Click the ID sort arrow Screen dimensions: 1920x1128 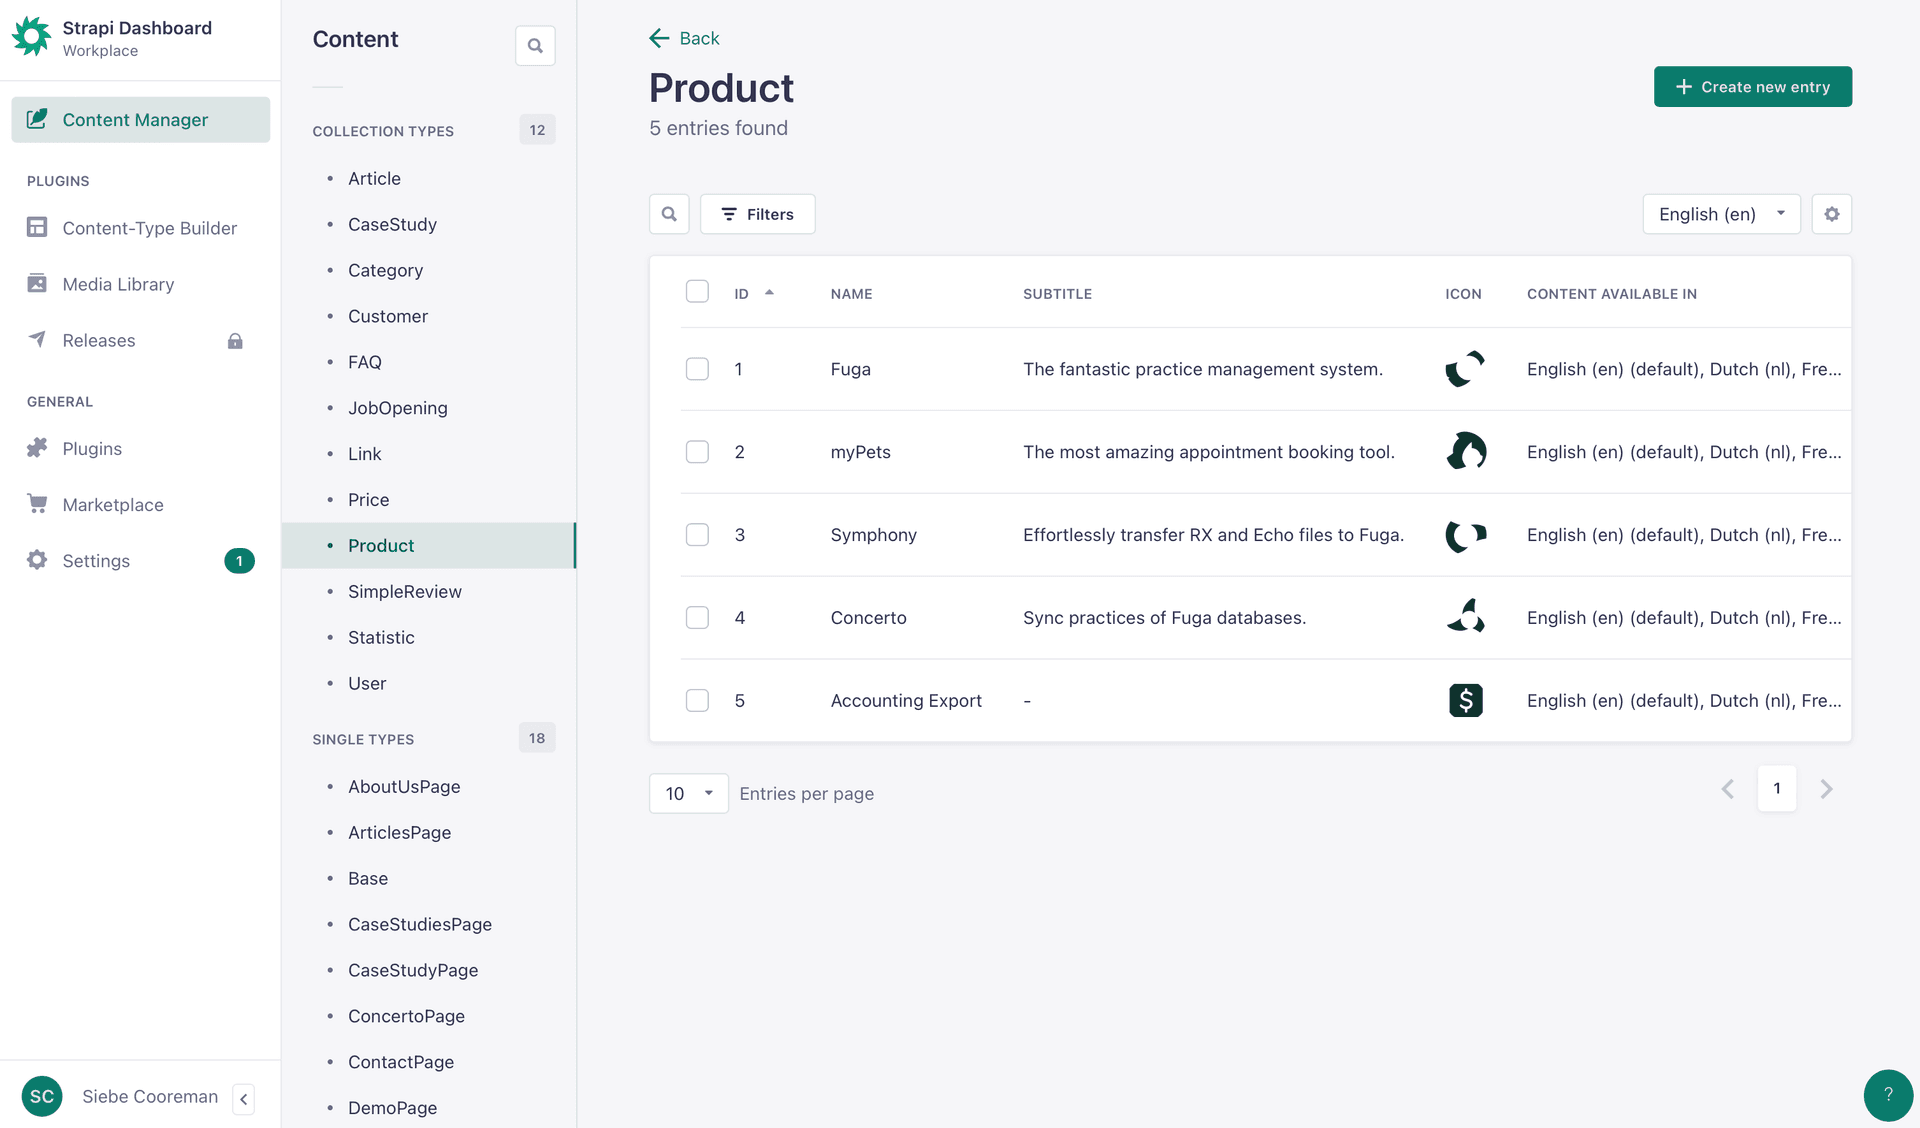[769, 293]
